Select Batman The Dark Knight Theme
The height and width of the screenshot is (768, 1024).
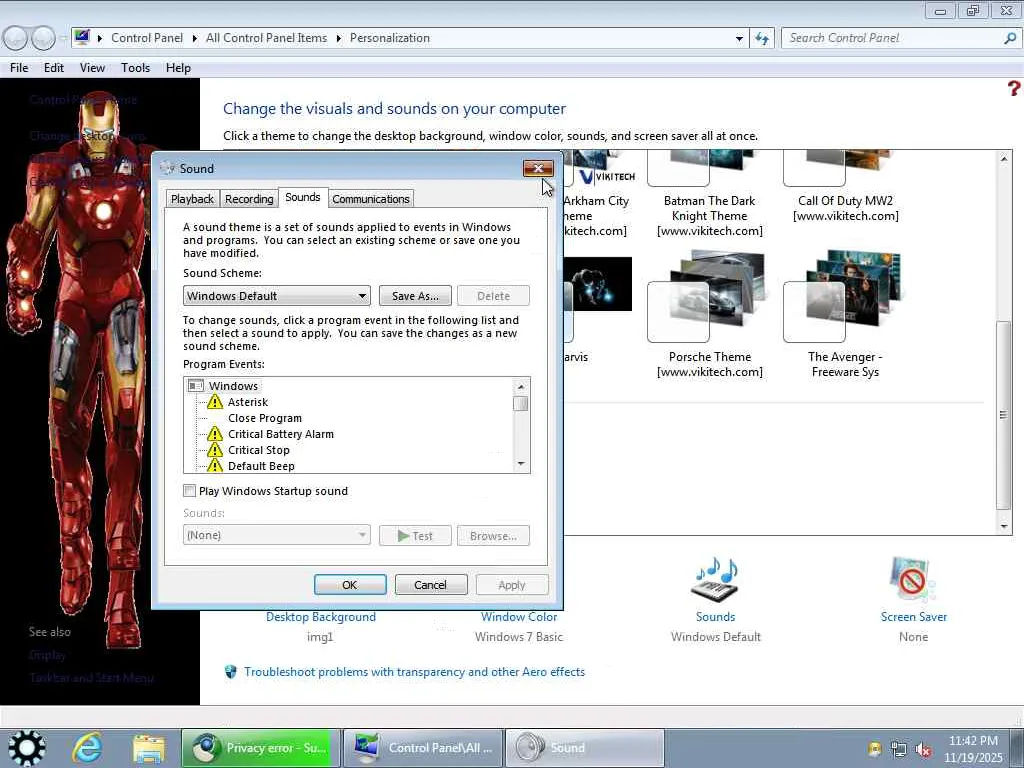tap(709, 216)
